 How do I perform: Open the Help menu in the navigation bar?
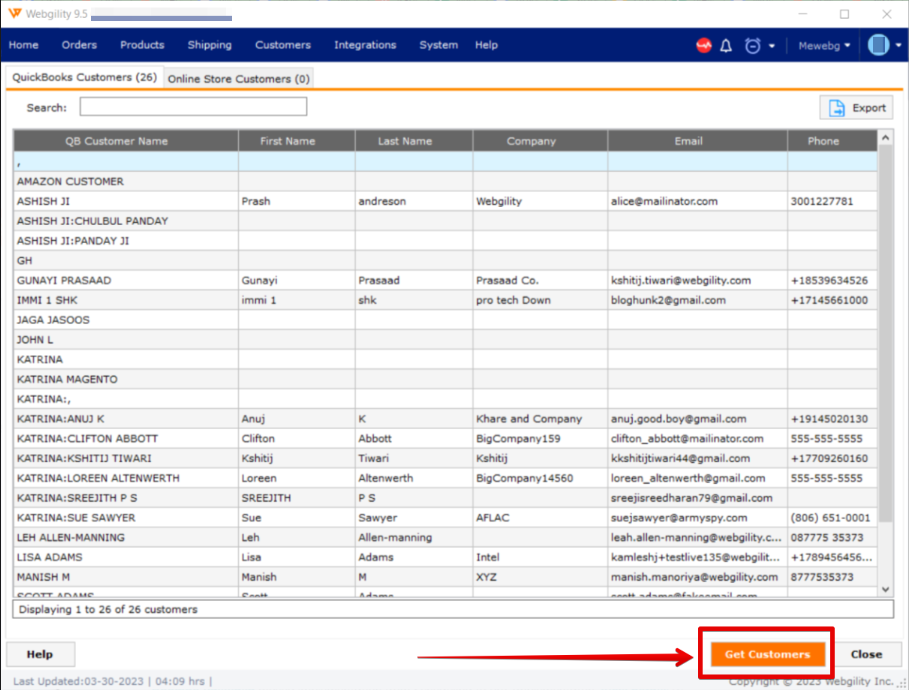click(x=486, y=45)
